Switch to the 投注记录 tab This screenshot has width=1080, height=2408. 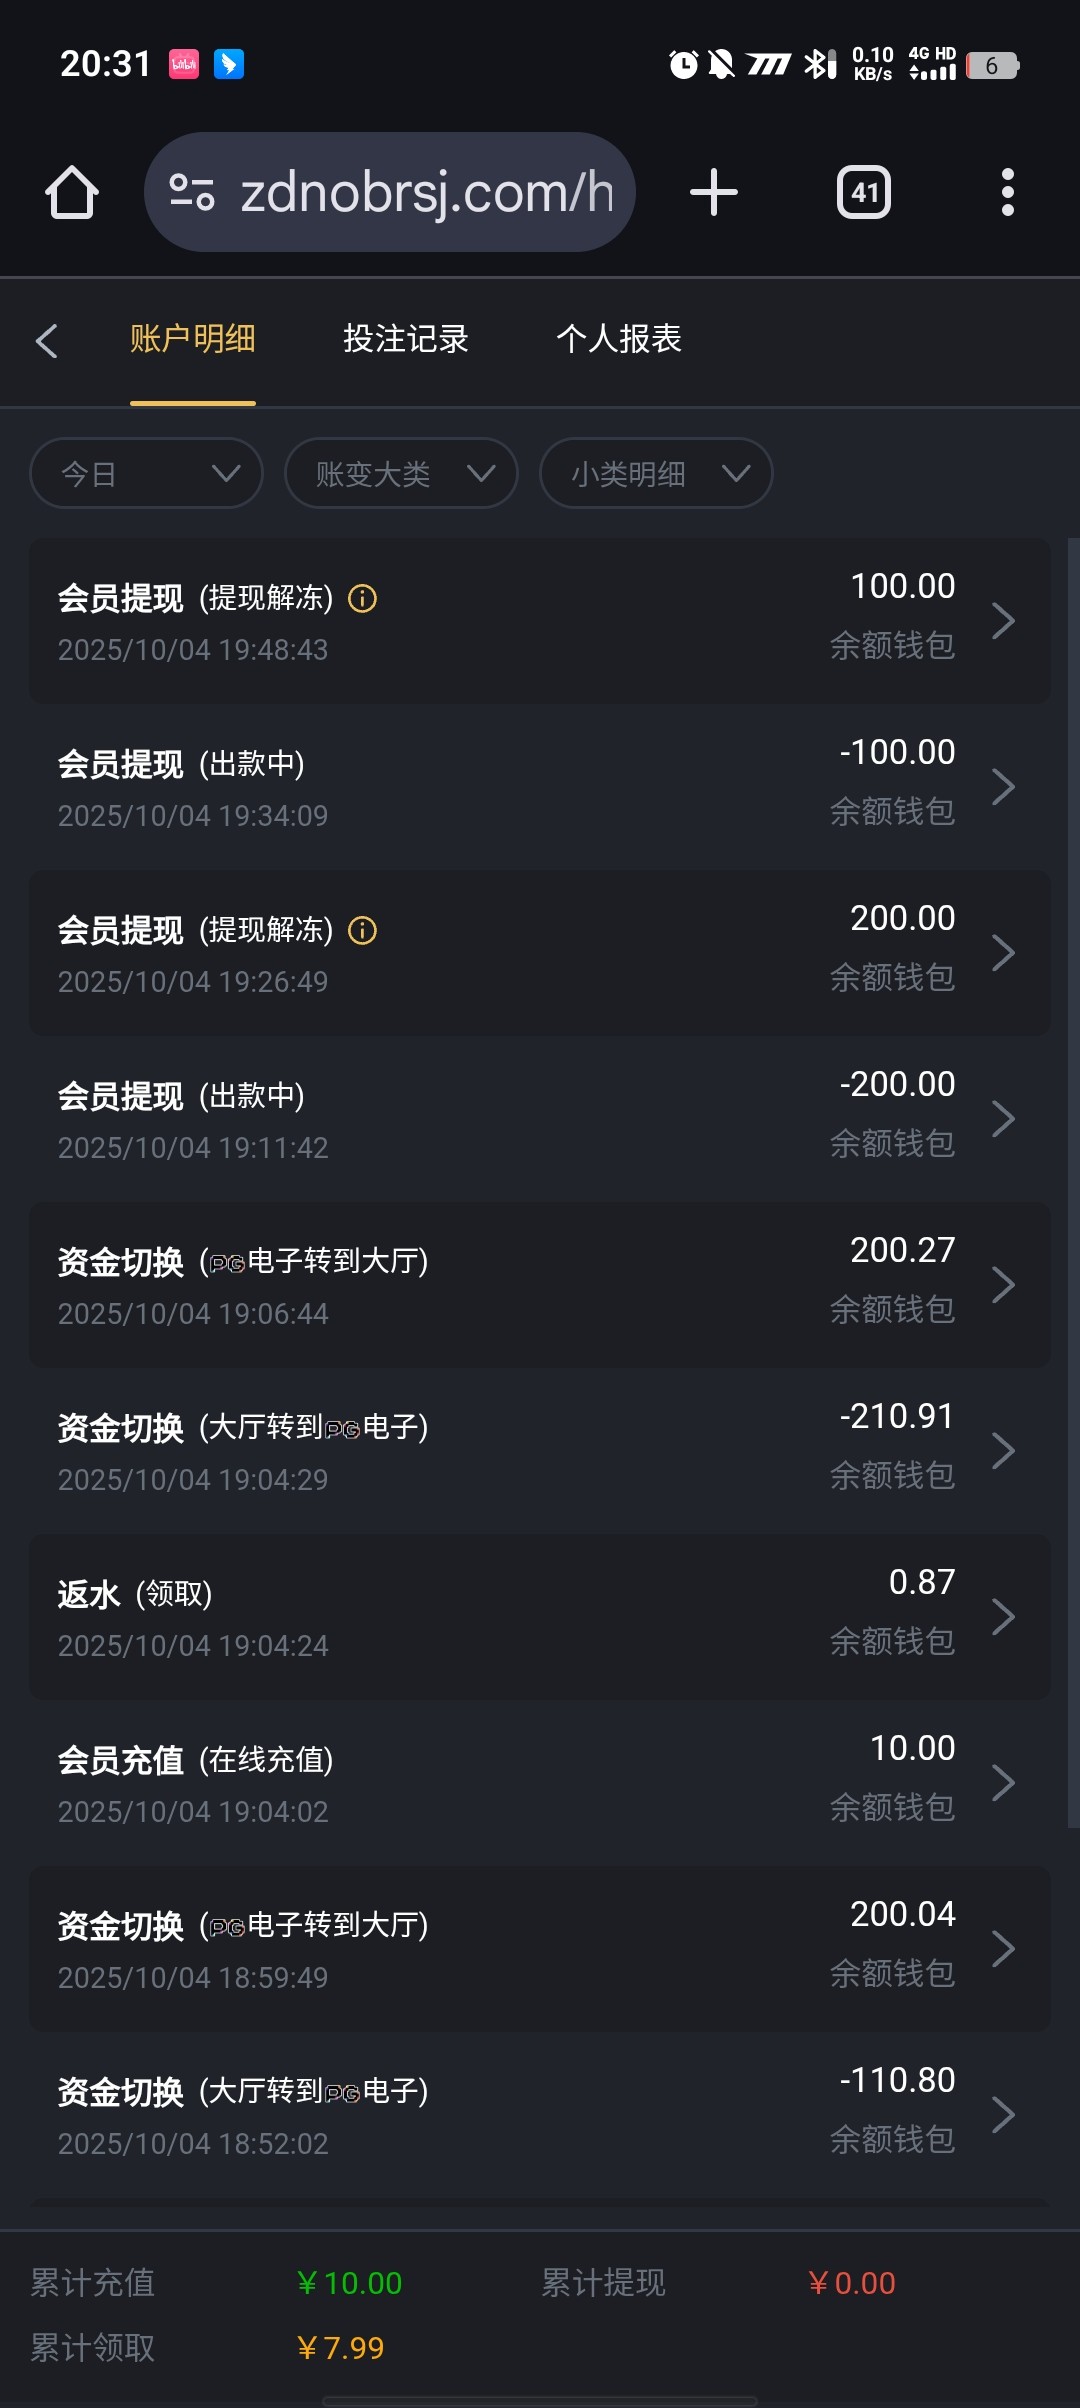(x=406, y=339)
